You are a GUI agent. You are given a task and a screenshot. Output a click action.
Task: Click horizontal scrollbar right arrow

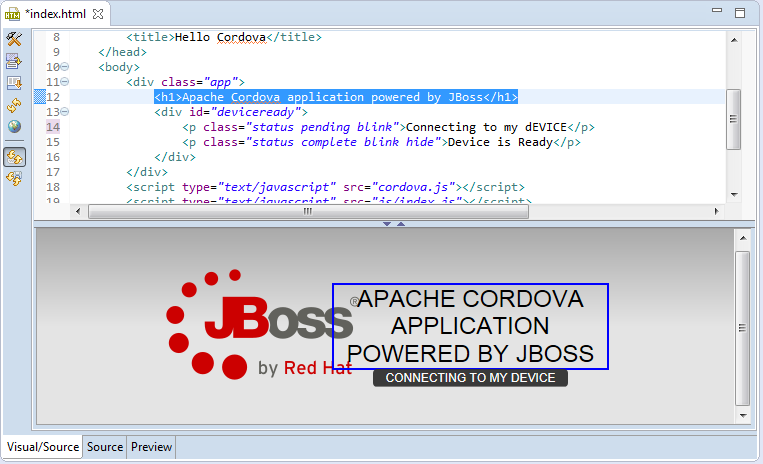716,211
